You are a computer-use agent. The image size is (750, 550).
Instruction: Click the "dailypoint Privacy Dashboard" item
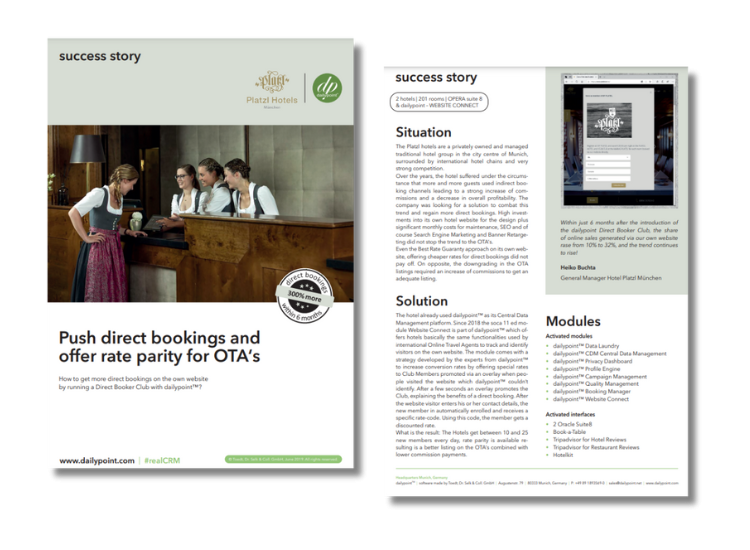pos(592,361)
